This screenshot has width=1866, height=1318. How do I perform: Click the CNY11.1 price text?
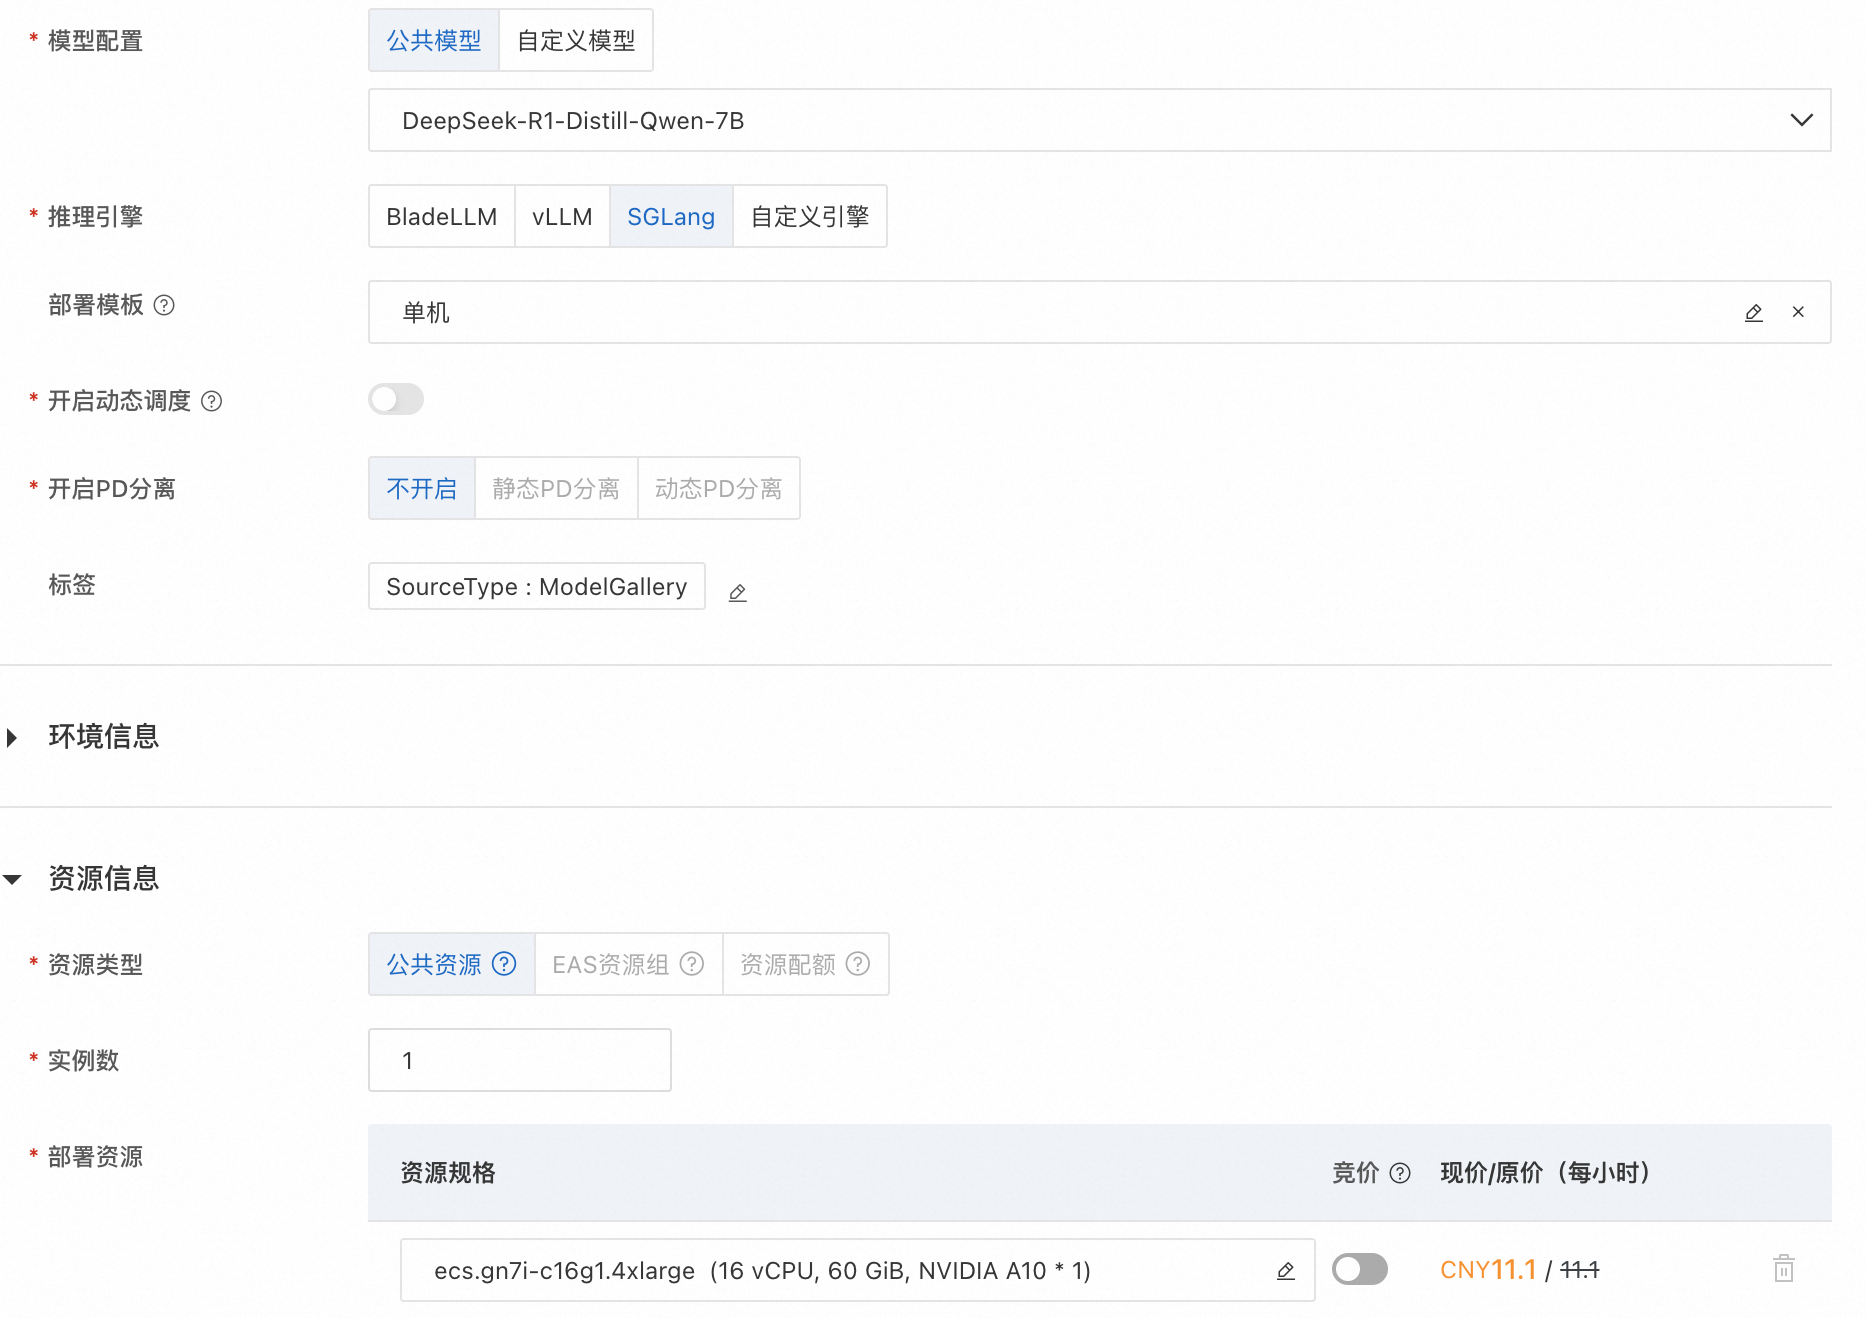[x=1488, y=1270]
